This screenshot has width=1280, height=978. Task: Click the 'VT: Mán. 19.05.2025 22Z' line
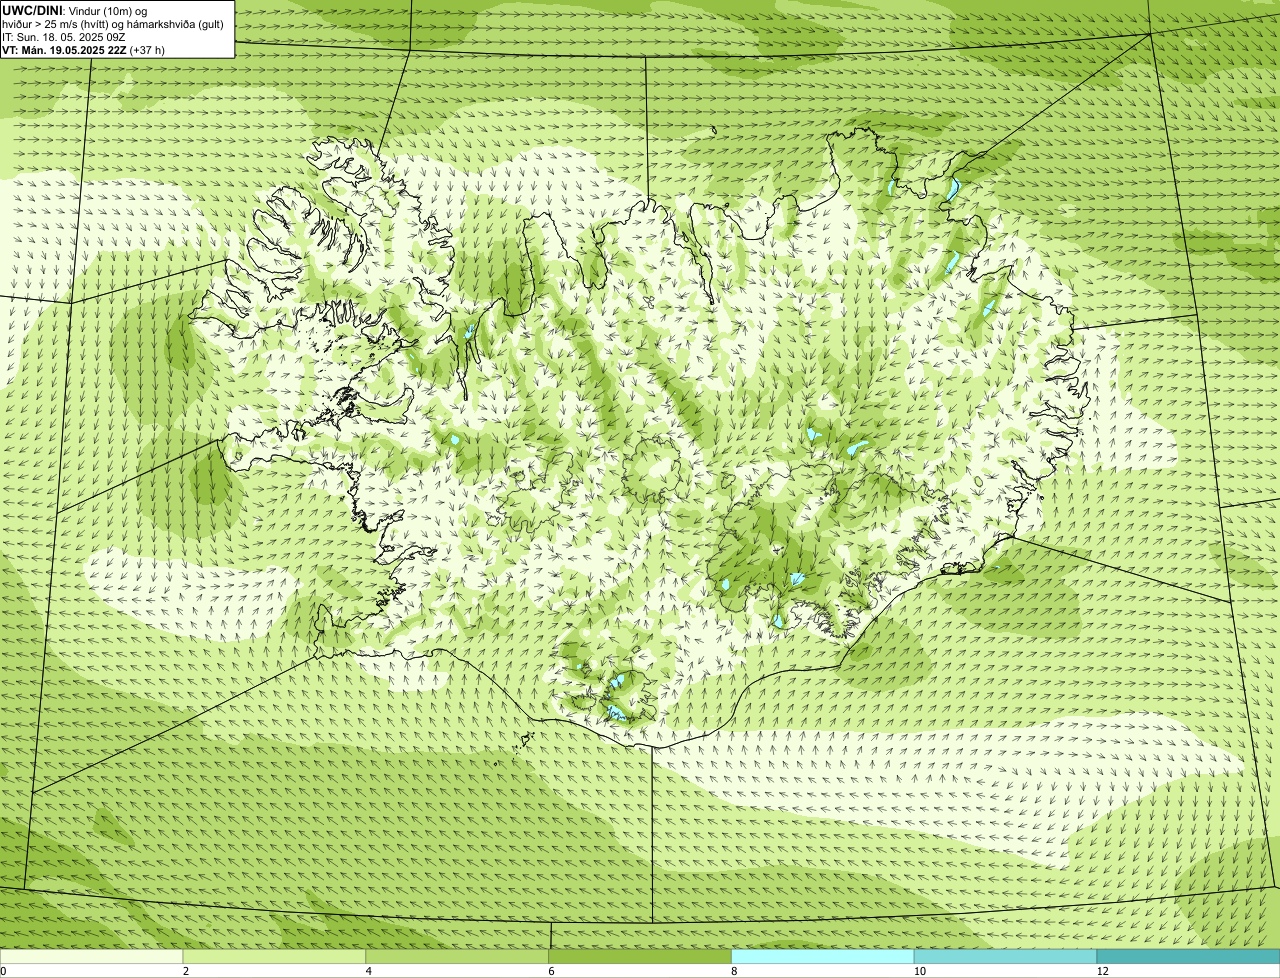[84, 49]
